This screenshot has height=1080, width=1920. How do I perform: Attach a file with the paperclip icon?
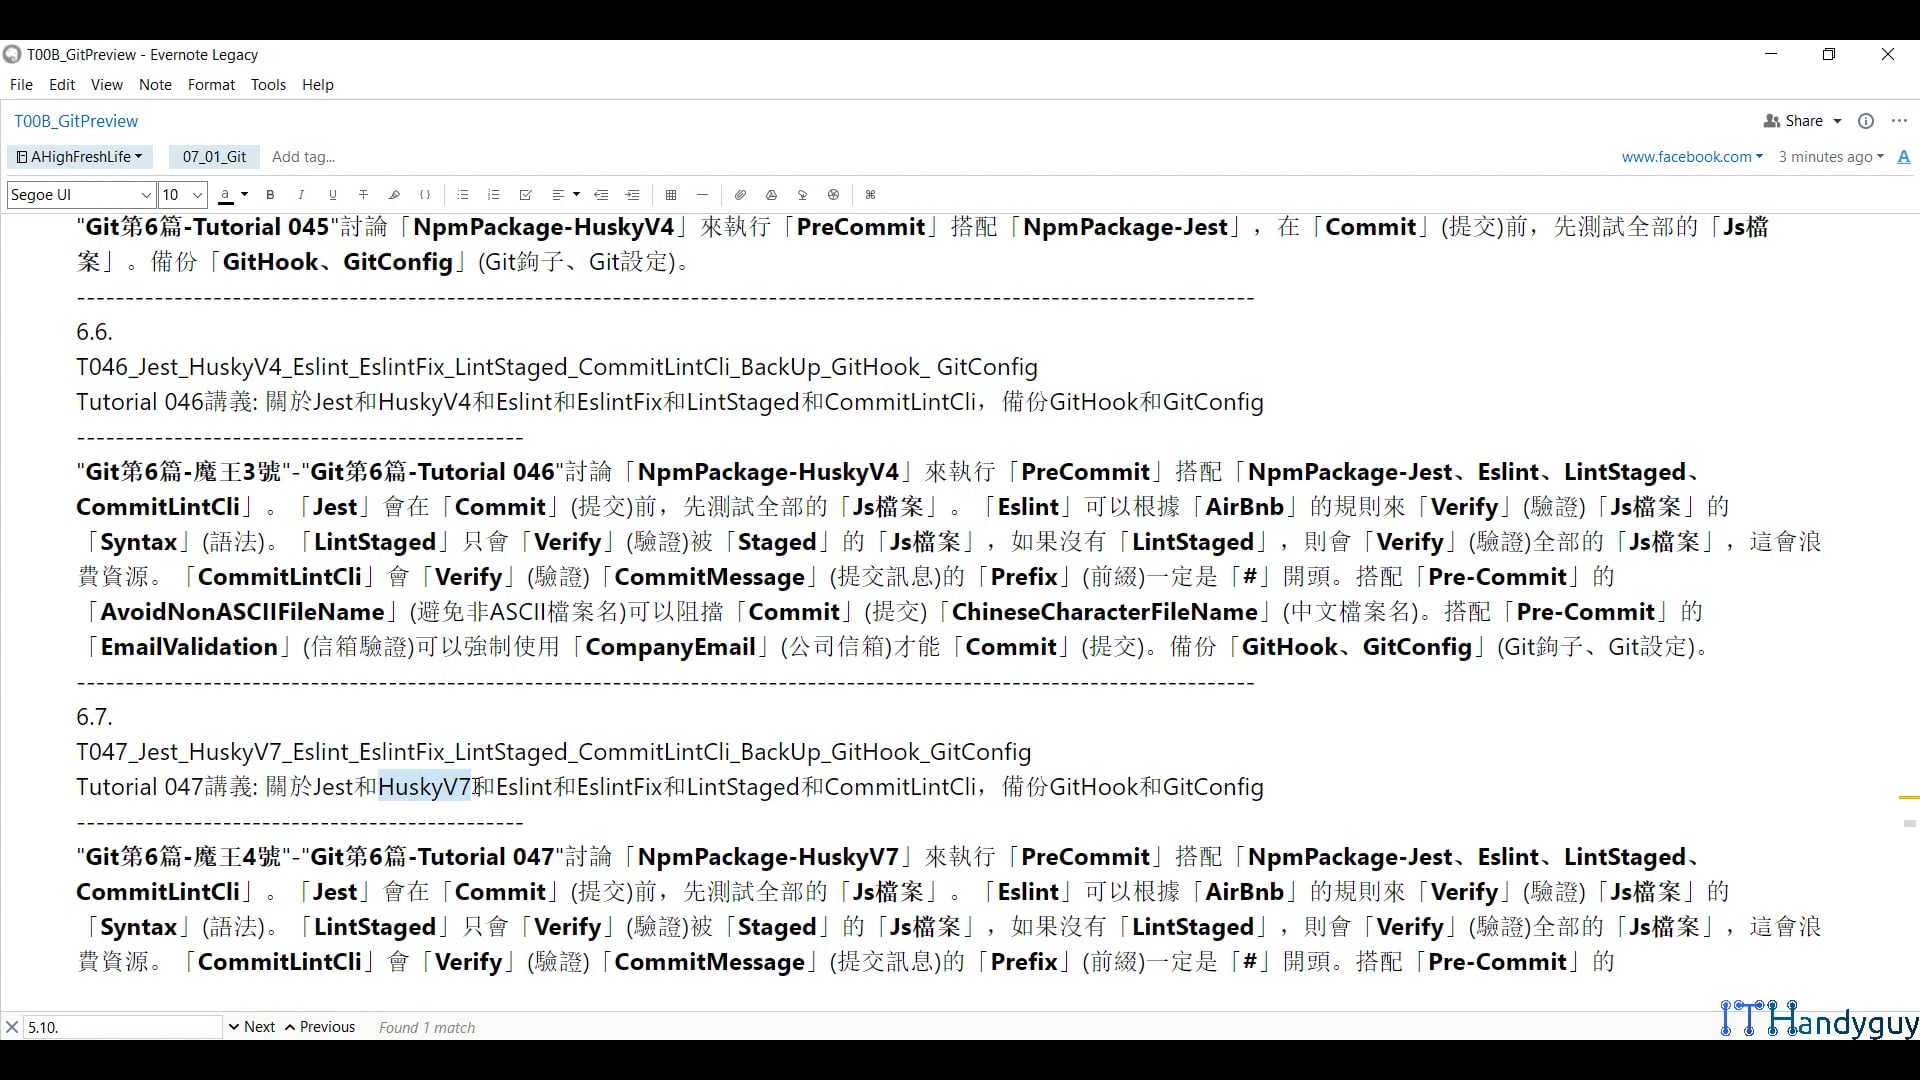pos(740,195)
